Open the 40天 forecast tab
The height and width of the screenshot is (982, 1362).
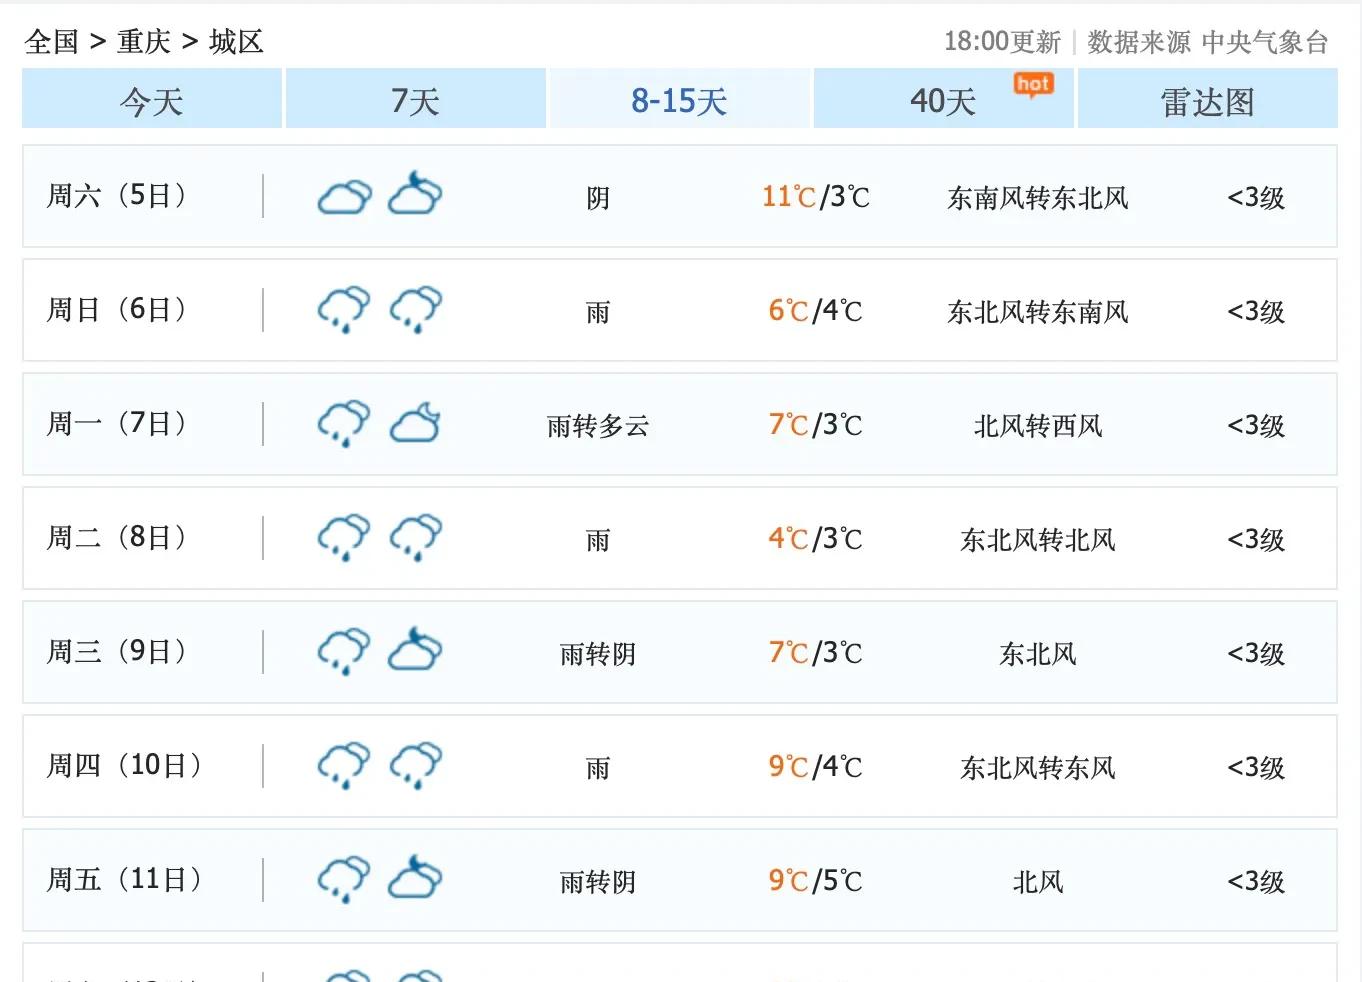pos(942,101)
